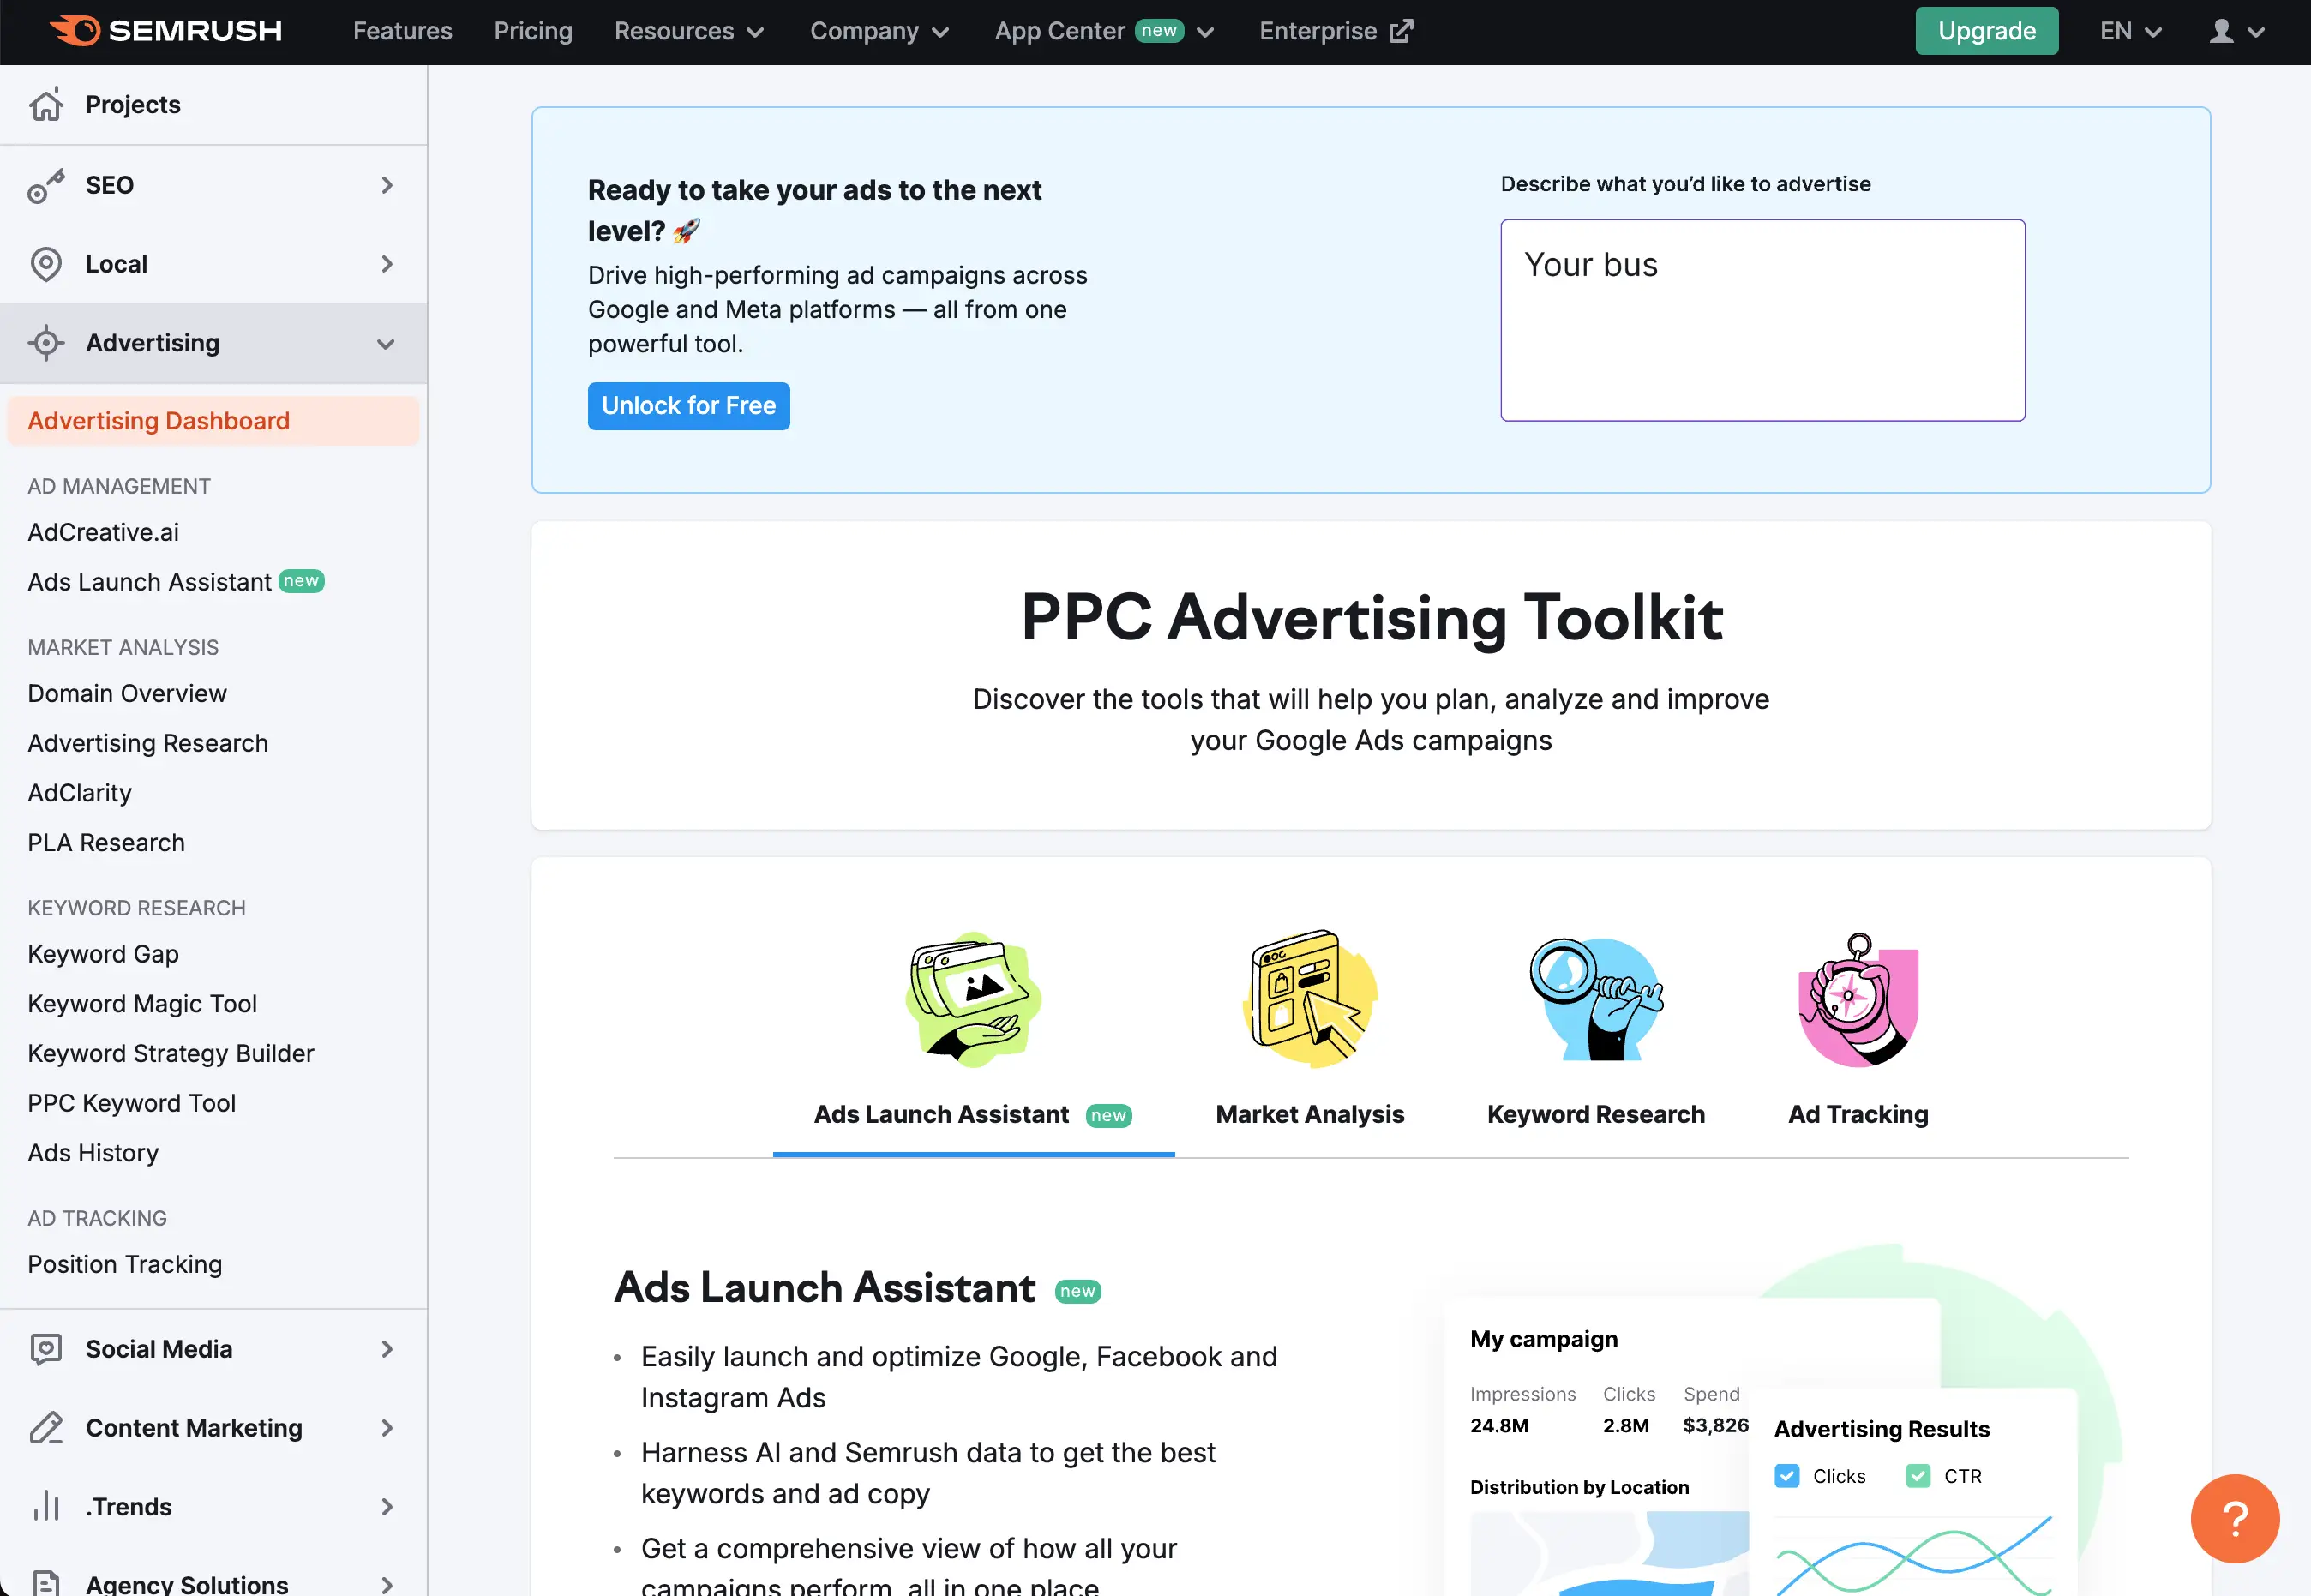Expand the Content Marketing sidebar section
The height and width of the screenshot is (1596, 2311).
pyautogui.click(x=387, y=1428)
